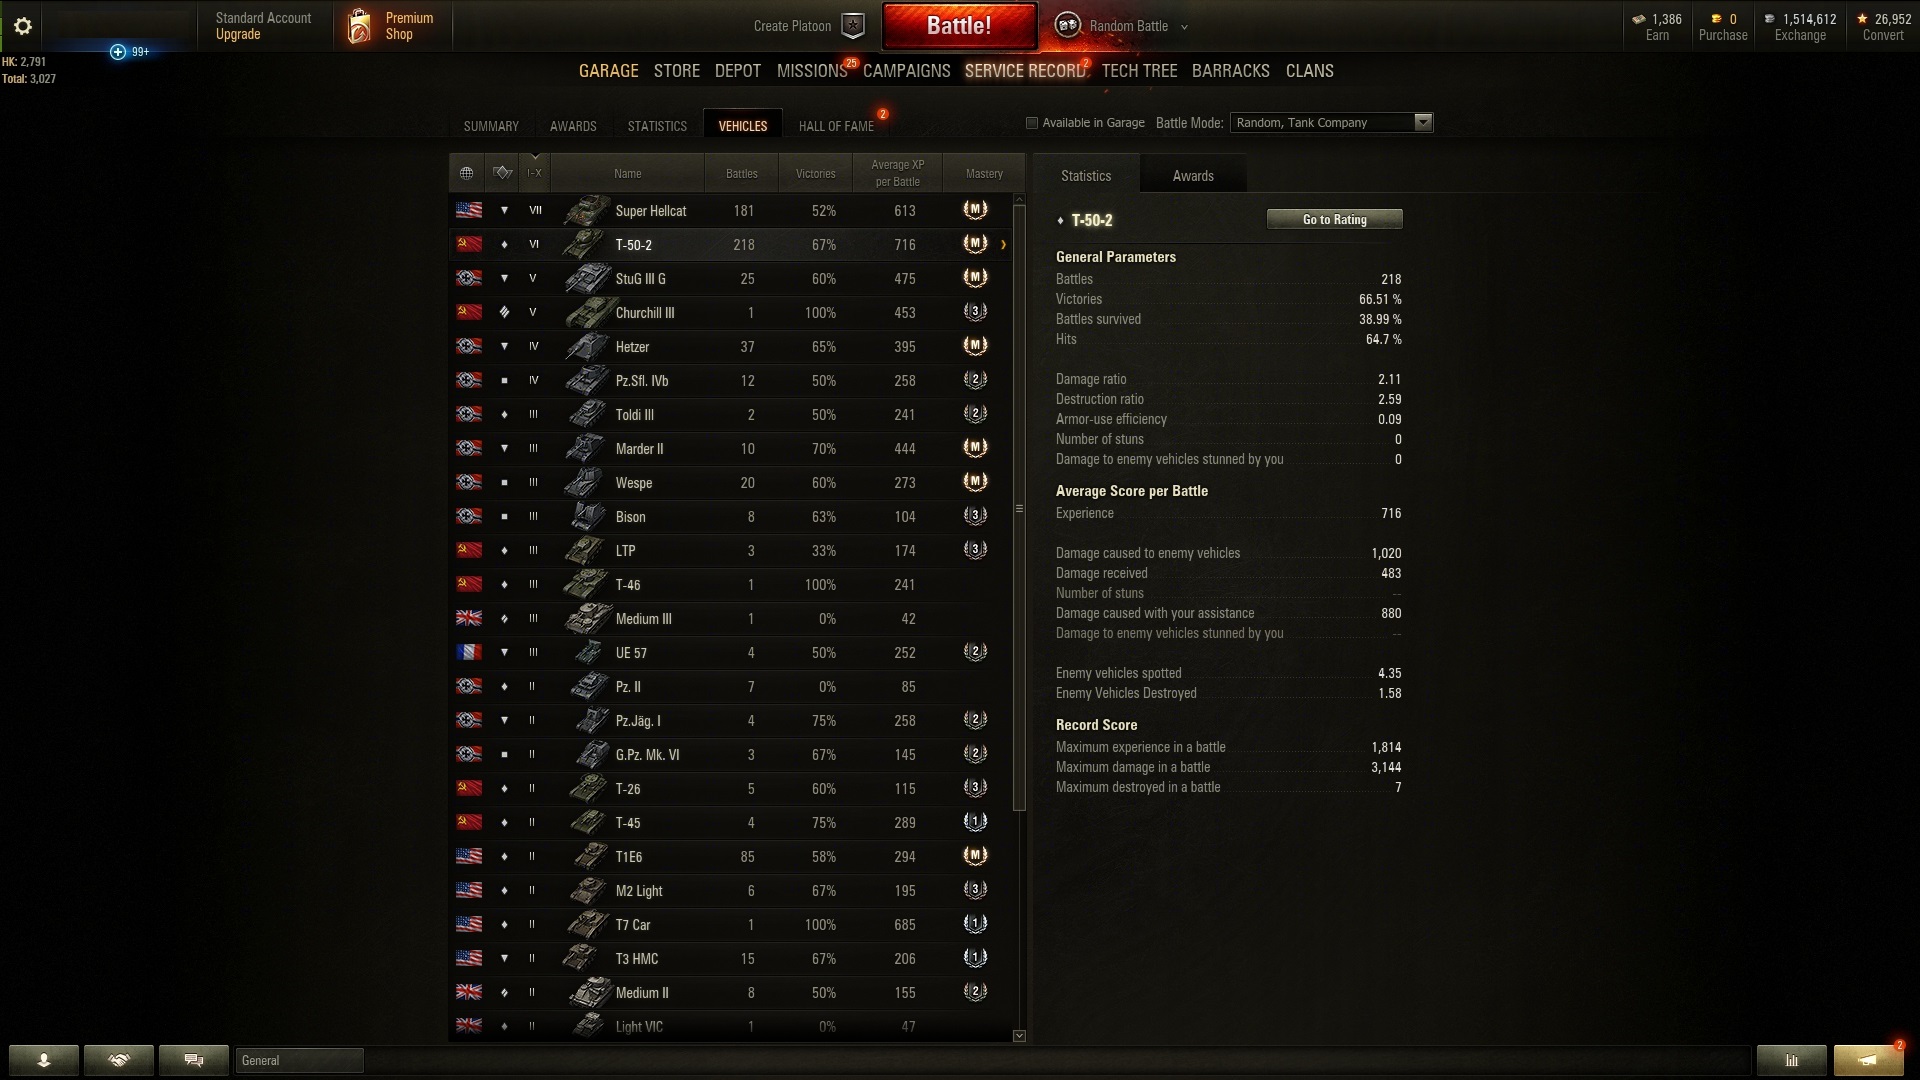Expand the tier I-X sort arrow
Screen dimensions: 1920x1080
(535, 158)
